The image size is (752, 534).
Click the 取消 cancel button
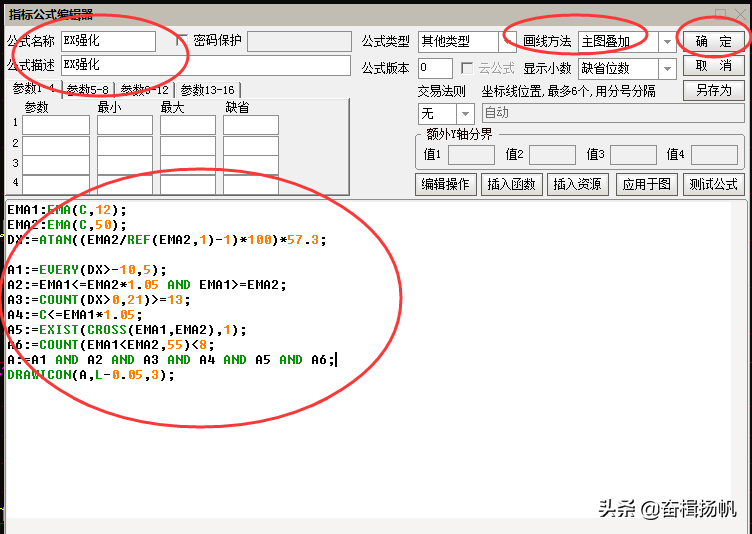[x=714, y=65]
